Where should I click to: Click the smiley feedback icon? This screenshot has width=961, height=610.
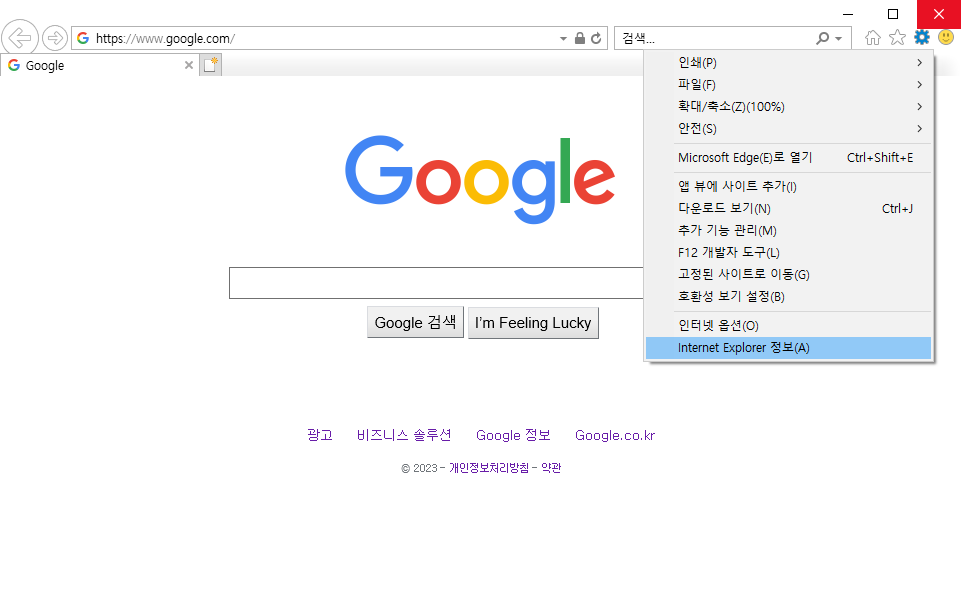point(946,38)
